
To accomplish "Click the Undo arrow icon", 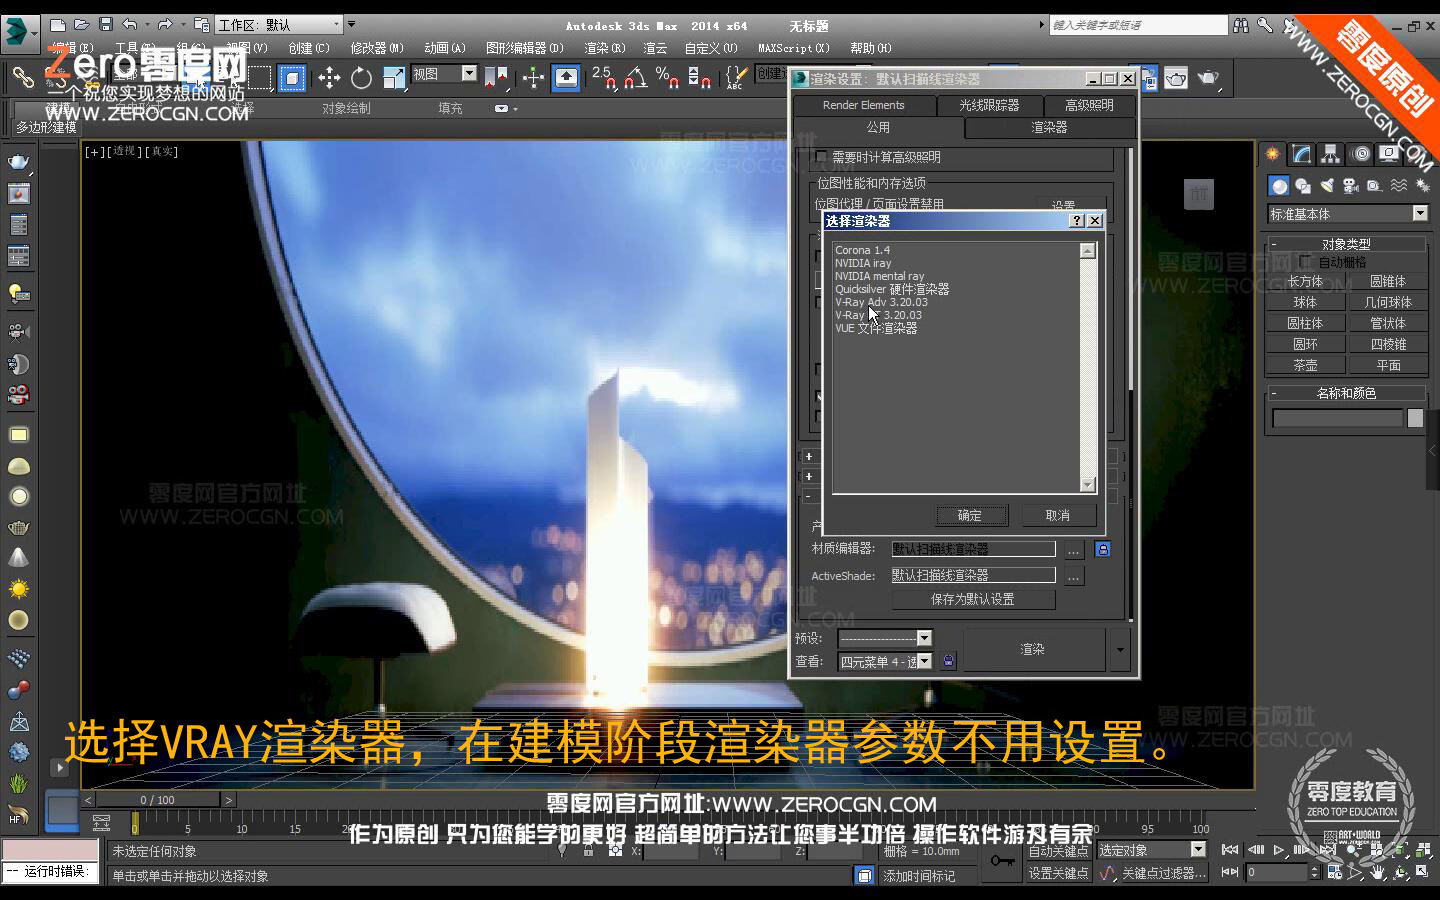I will click(x=129, y=25).
